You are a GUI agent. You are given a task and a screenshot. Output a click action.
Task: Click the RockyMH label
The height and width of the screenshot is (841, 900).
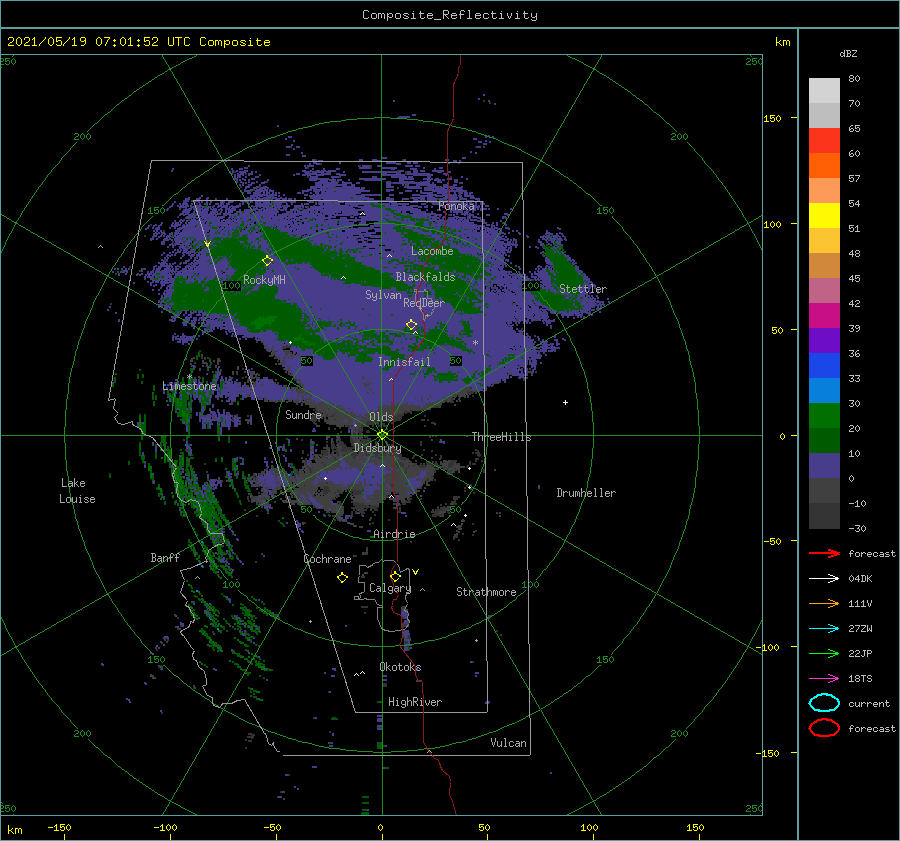(264, 280)
